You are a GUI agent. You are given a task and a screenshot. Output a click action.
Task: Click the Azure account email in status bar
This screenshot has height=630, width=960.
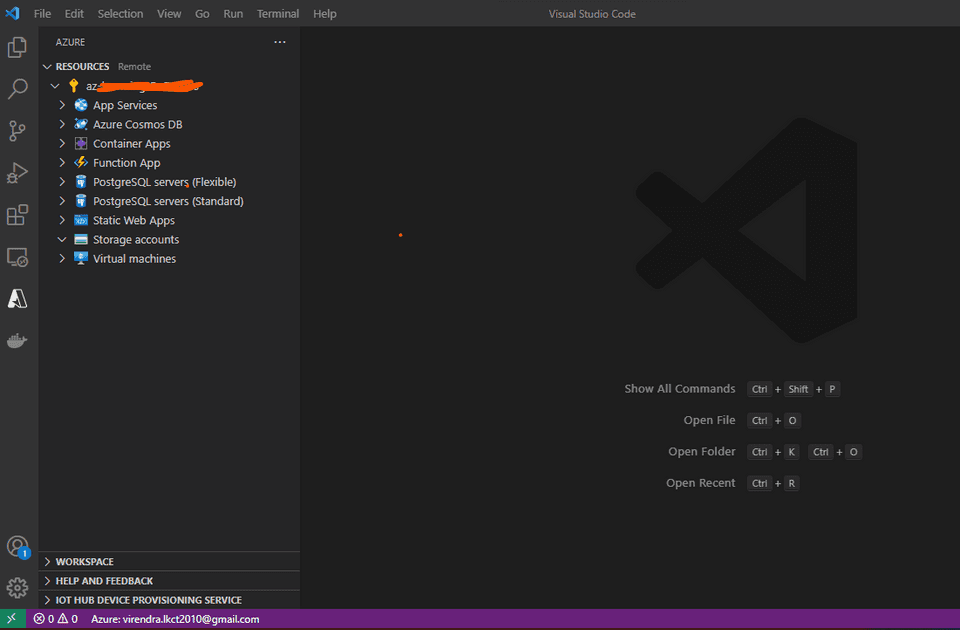(x=175, y=619)
